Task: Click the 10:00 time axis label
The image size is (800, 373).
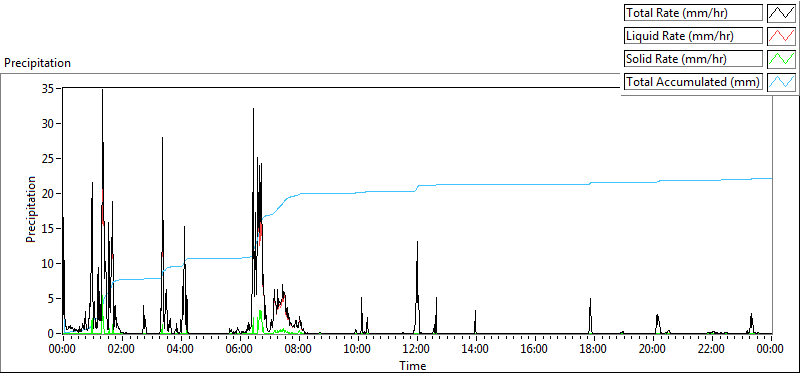Action: [358, 349]
